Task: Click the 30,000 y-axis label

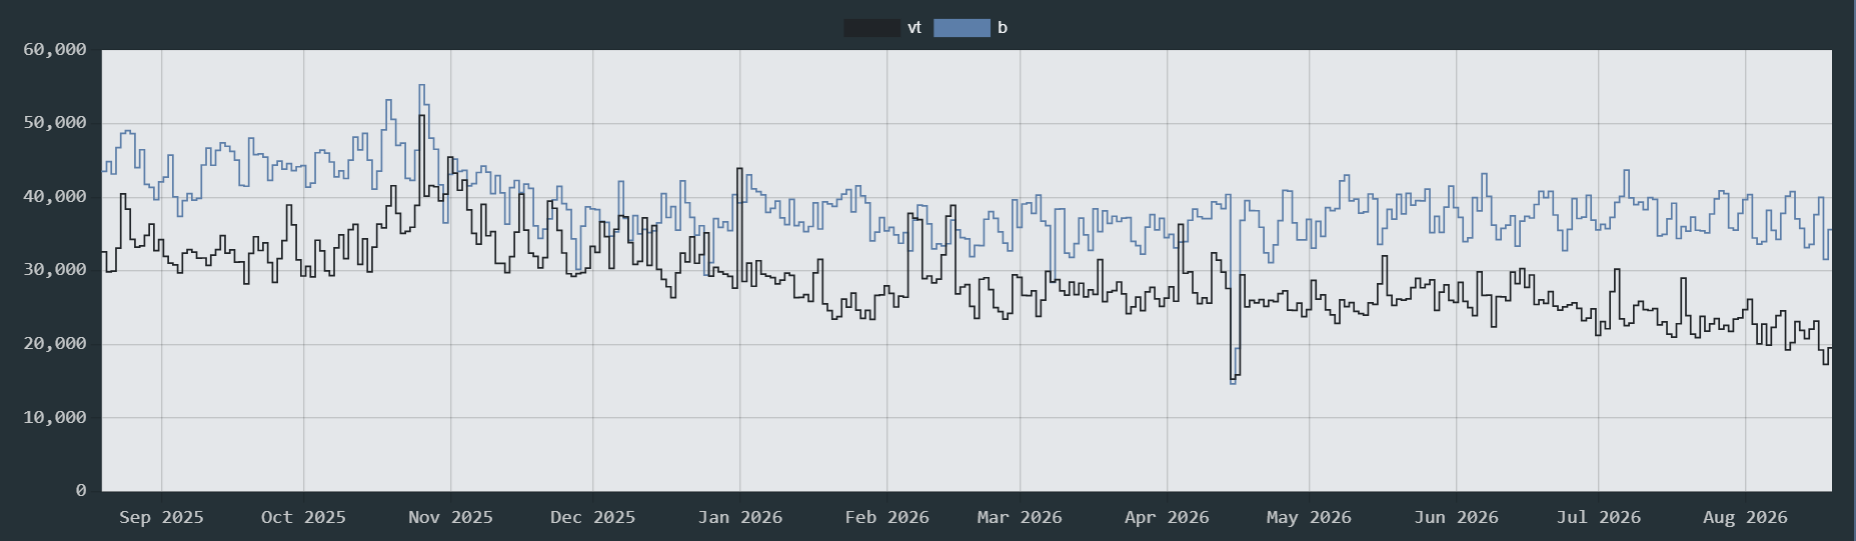Action: 55,270
